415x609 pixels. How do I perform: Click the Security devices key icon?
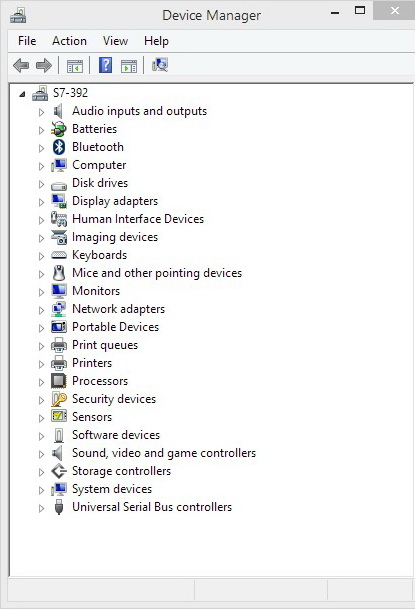click(x=59, y=399)
